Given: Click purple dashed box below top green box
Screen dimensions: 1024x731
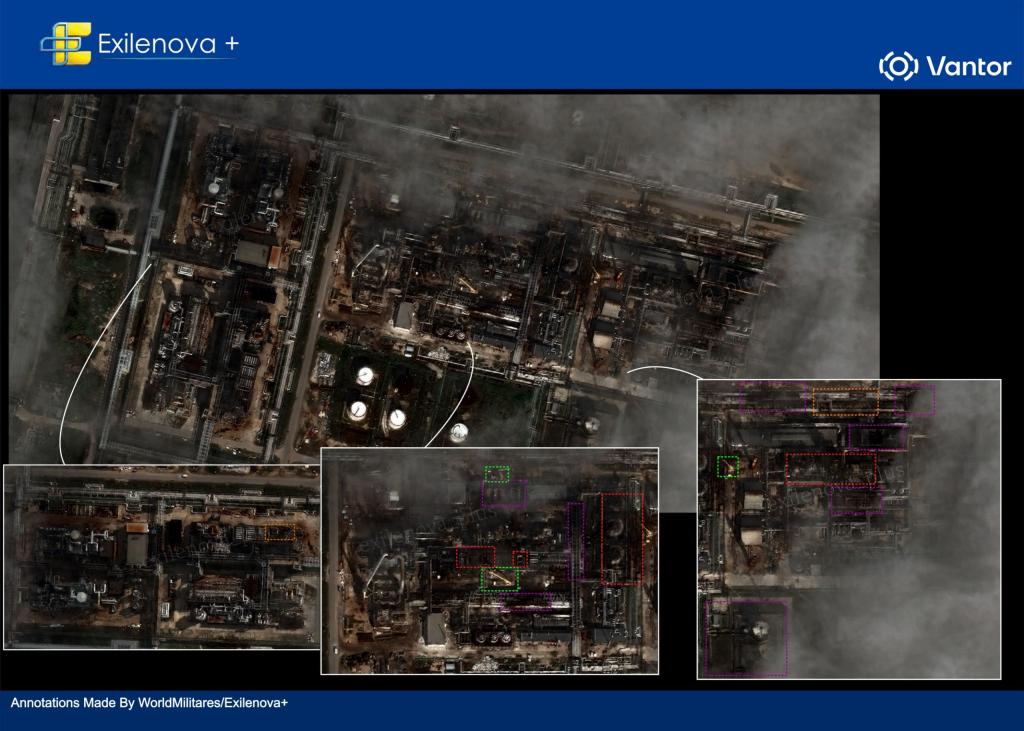Looking at the screenshot, I should coord(504,495).
